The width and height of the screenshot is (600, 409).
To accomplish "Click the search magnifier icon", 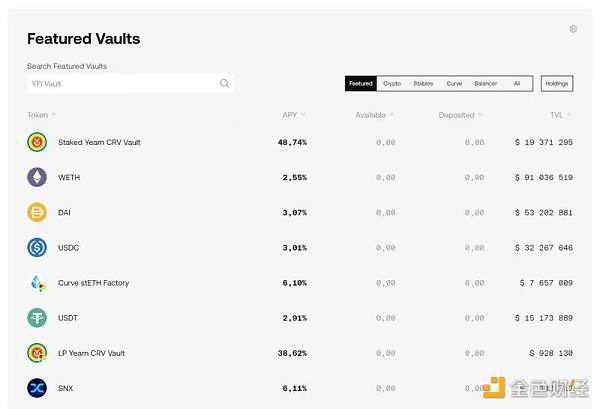I will [x=225, y=84].
